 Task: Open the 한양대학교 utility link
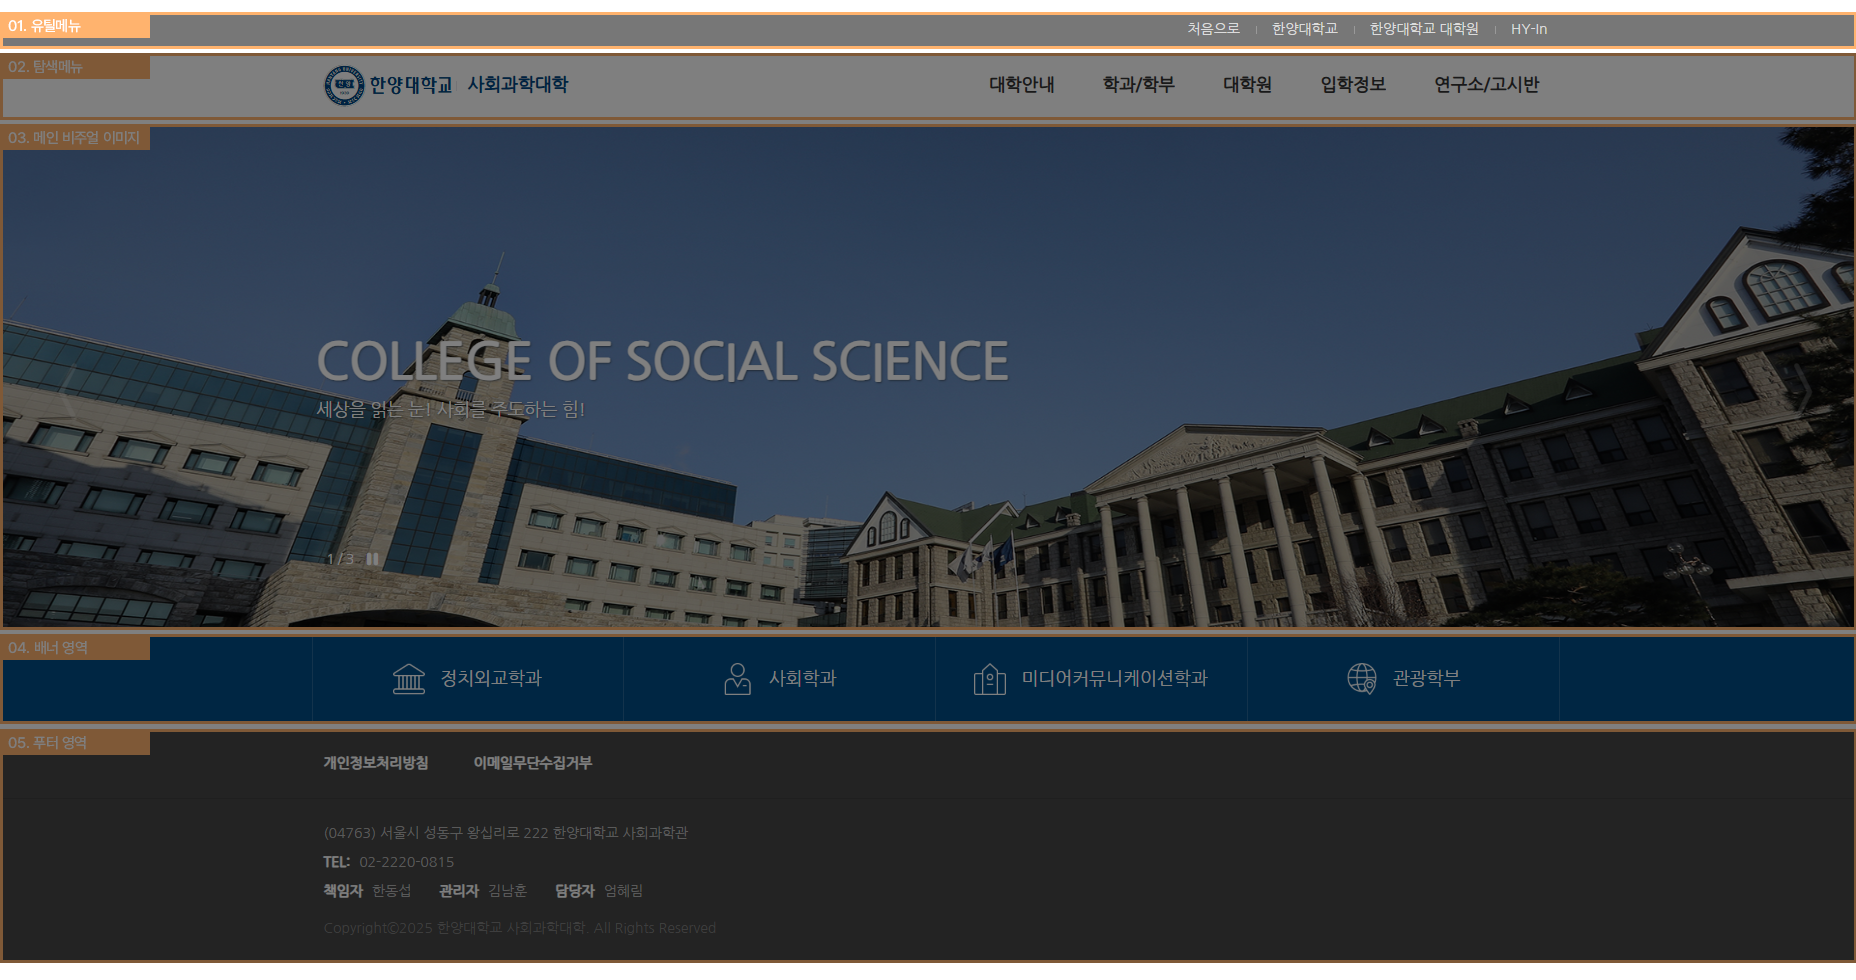pos(1304,29)
